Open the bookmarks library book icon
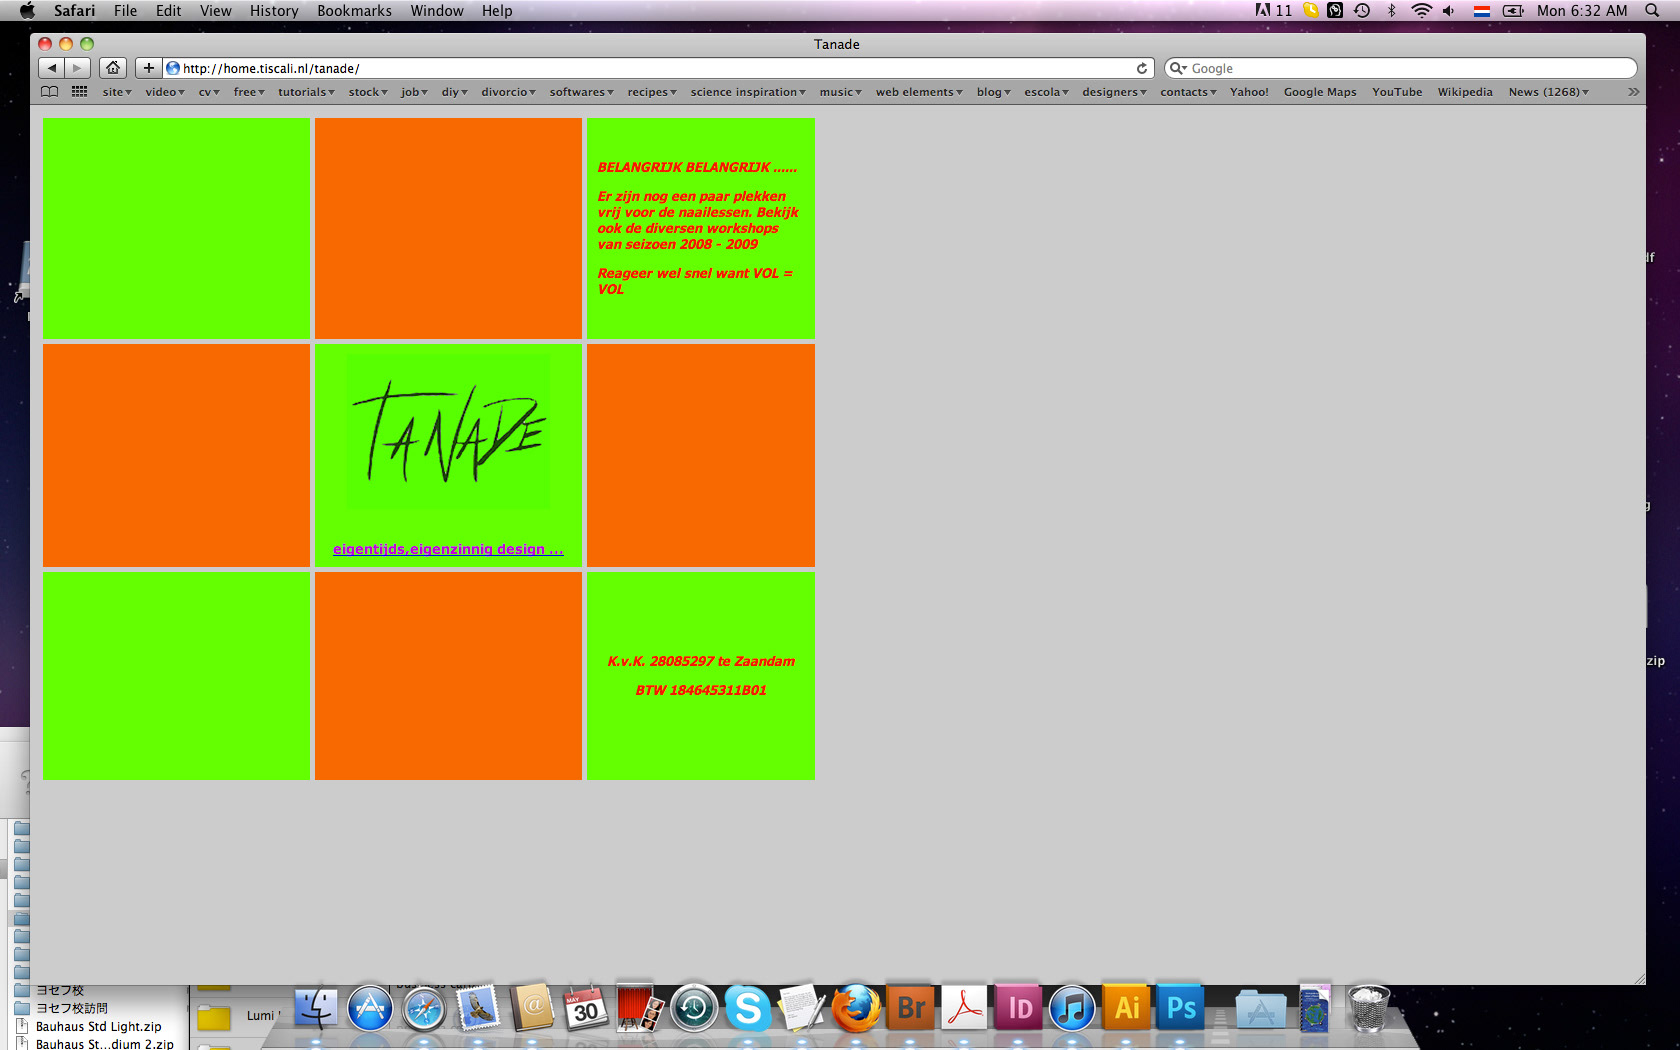The width and height of the screenshot is (1680, 1050). click(x=50, y=92)
